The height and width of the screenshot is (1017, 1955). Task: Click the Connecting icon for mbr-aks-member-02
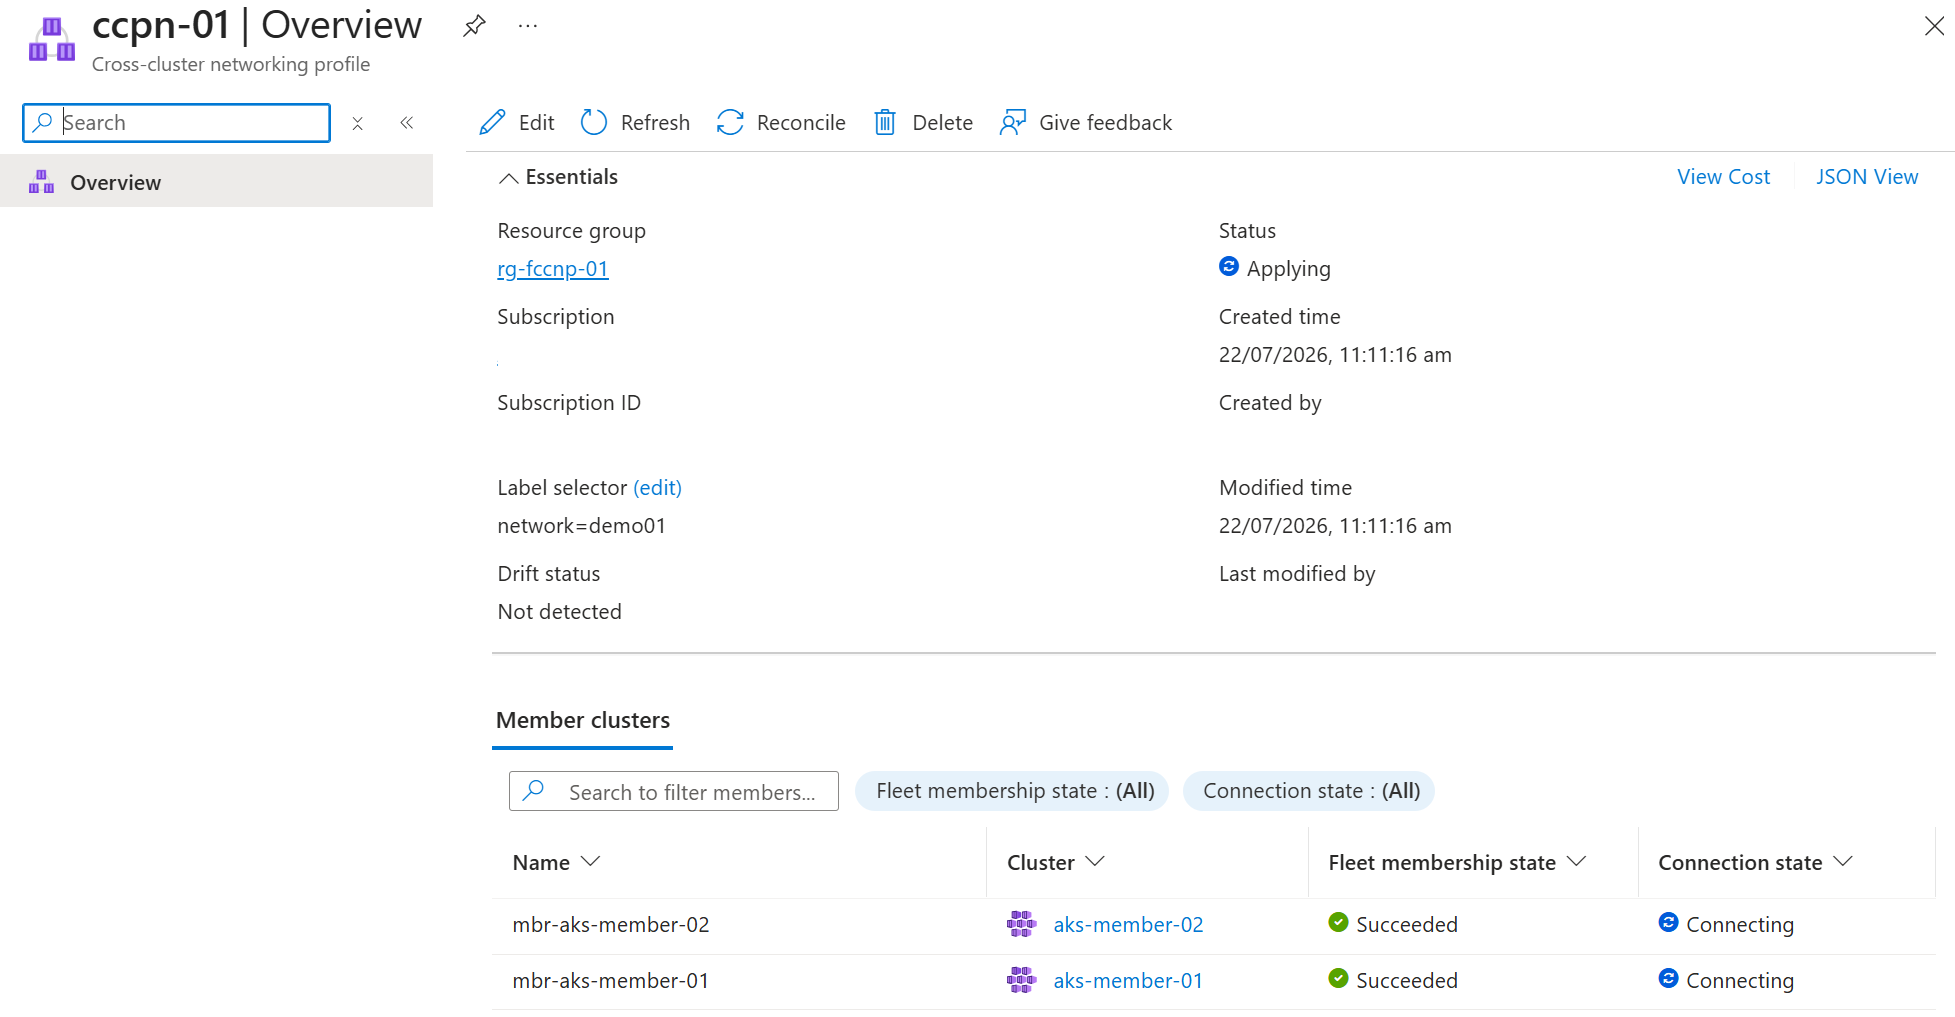pyautogui.click(x=1668, y=922)
